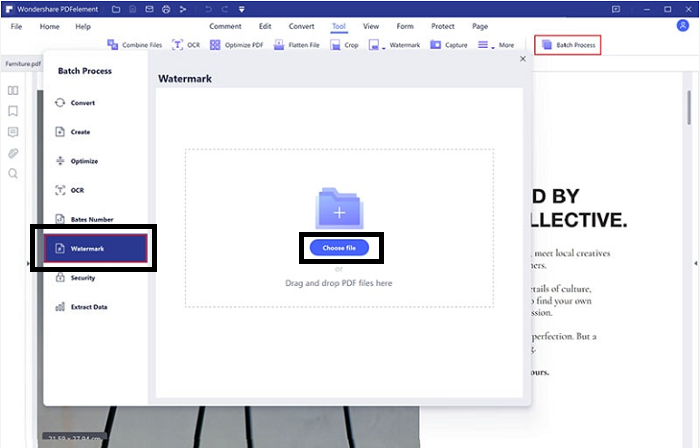The width and height of the screenshot is (700, 448).
Task: Select Convert in Batch Process list
Action: click(96, 103)
